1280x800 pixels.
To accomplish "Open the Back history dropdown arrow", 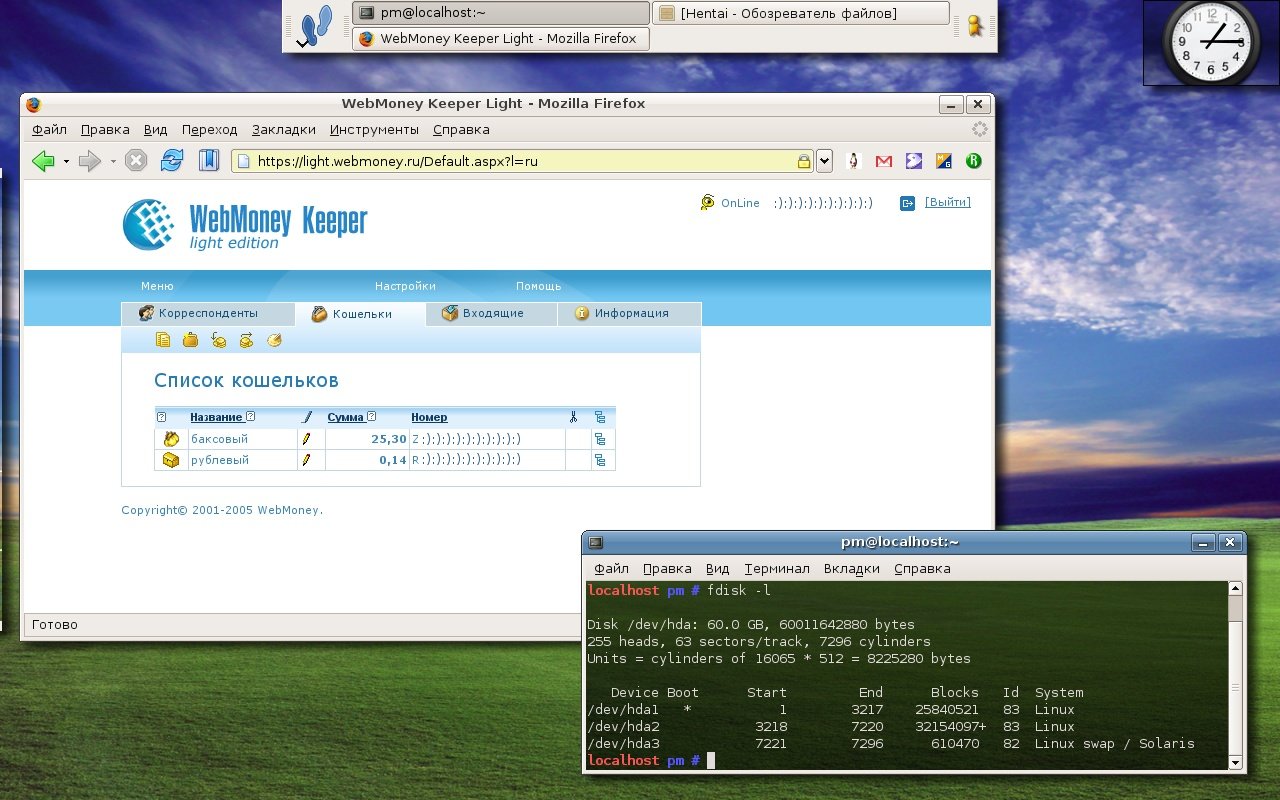I will click(x=66, y=161).
